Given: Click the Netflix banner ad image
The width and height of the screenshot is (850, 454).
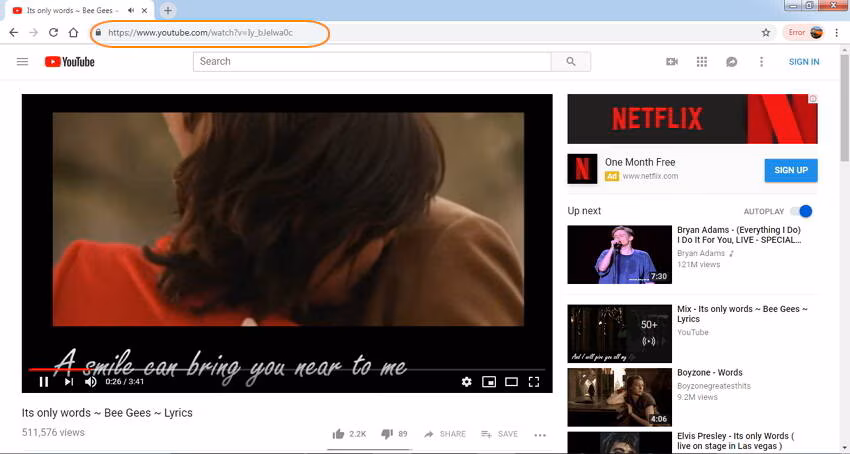Looking at the screenshot, I should click(x=692, y=119).
